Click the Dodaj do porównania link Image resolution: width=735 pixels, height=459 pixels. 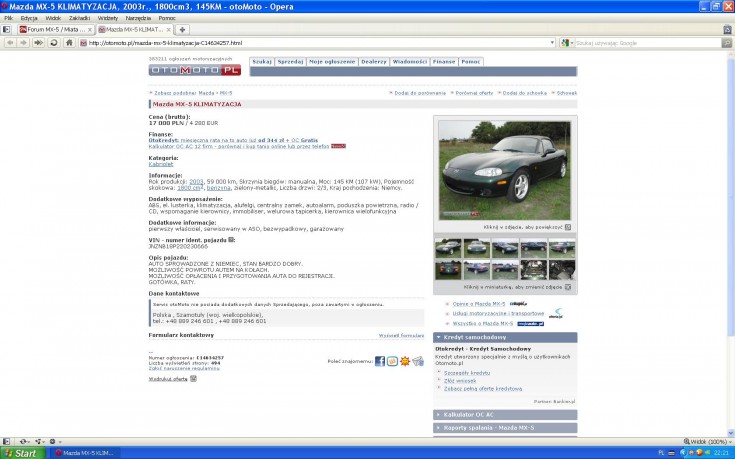pyautogui.click(x=420, y=93)
